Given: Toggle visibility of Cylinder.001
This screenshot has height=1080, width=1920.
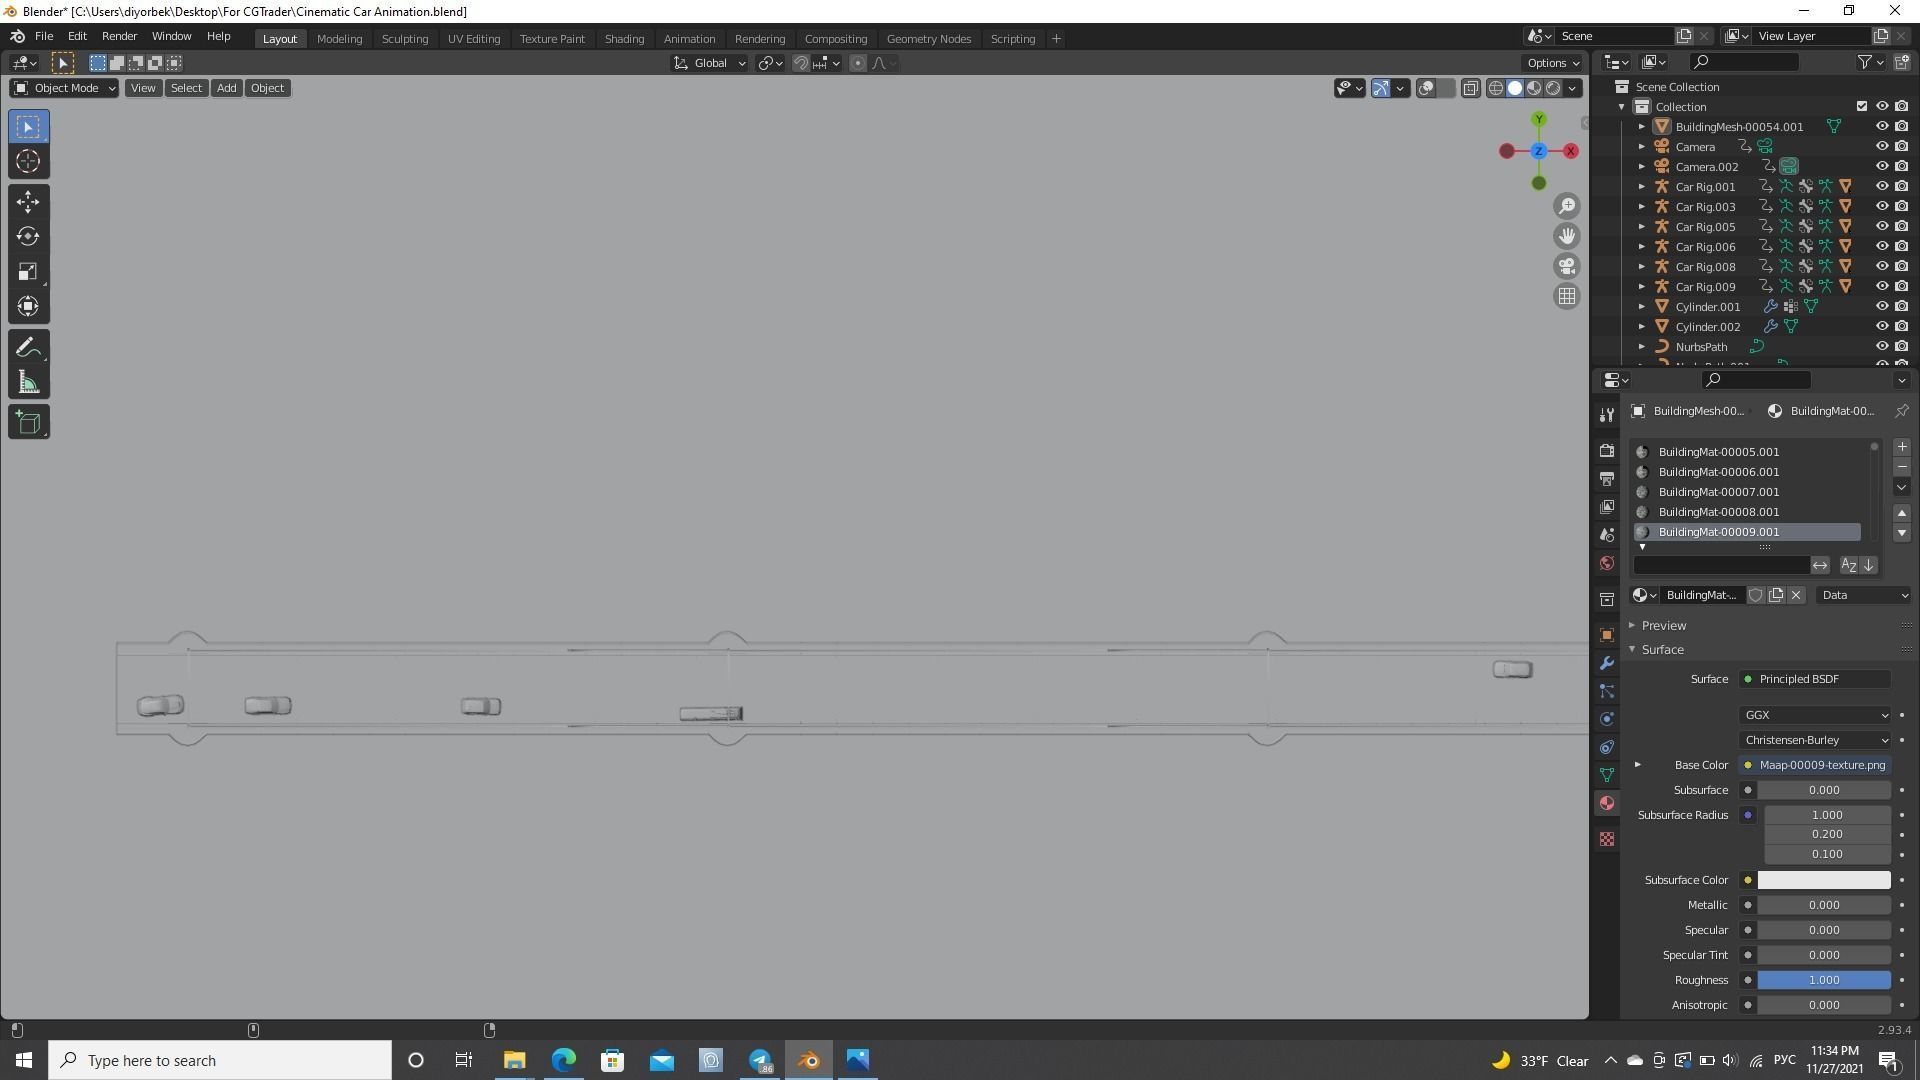Looking at the screenshot, I should 1881,306.
